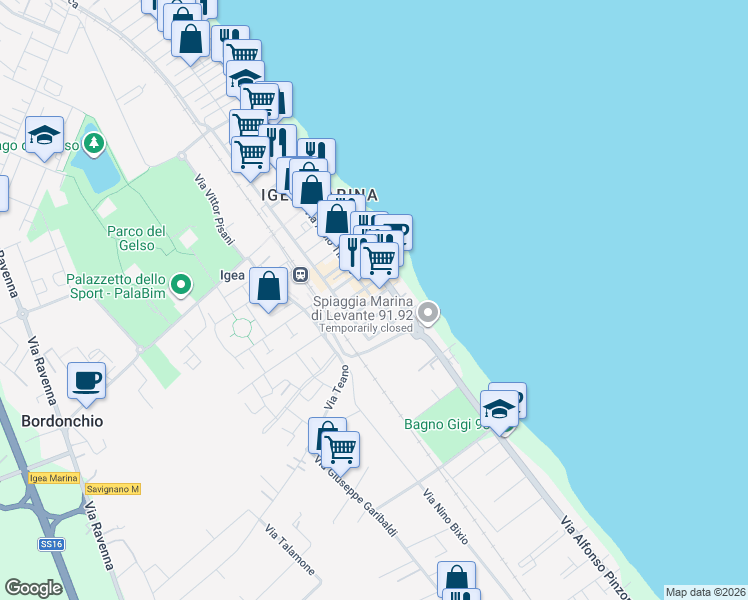Click the Via Alfonso Pinzon street label
The height and width of the screenshot is (600, 748).
click(595, 556)
